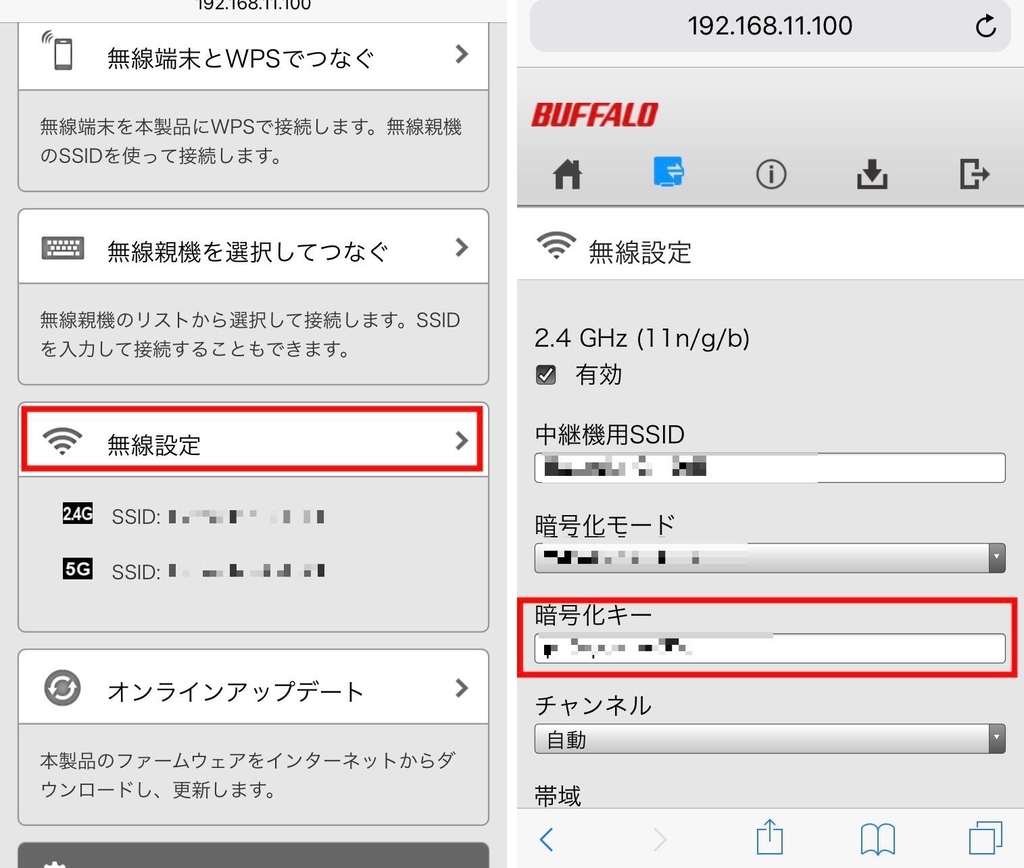This screenshot has width=1024, height=868.
Task: Click the firmware update description text
Action: 248,775
